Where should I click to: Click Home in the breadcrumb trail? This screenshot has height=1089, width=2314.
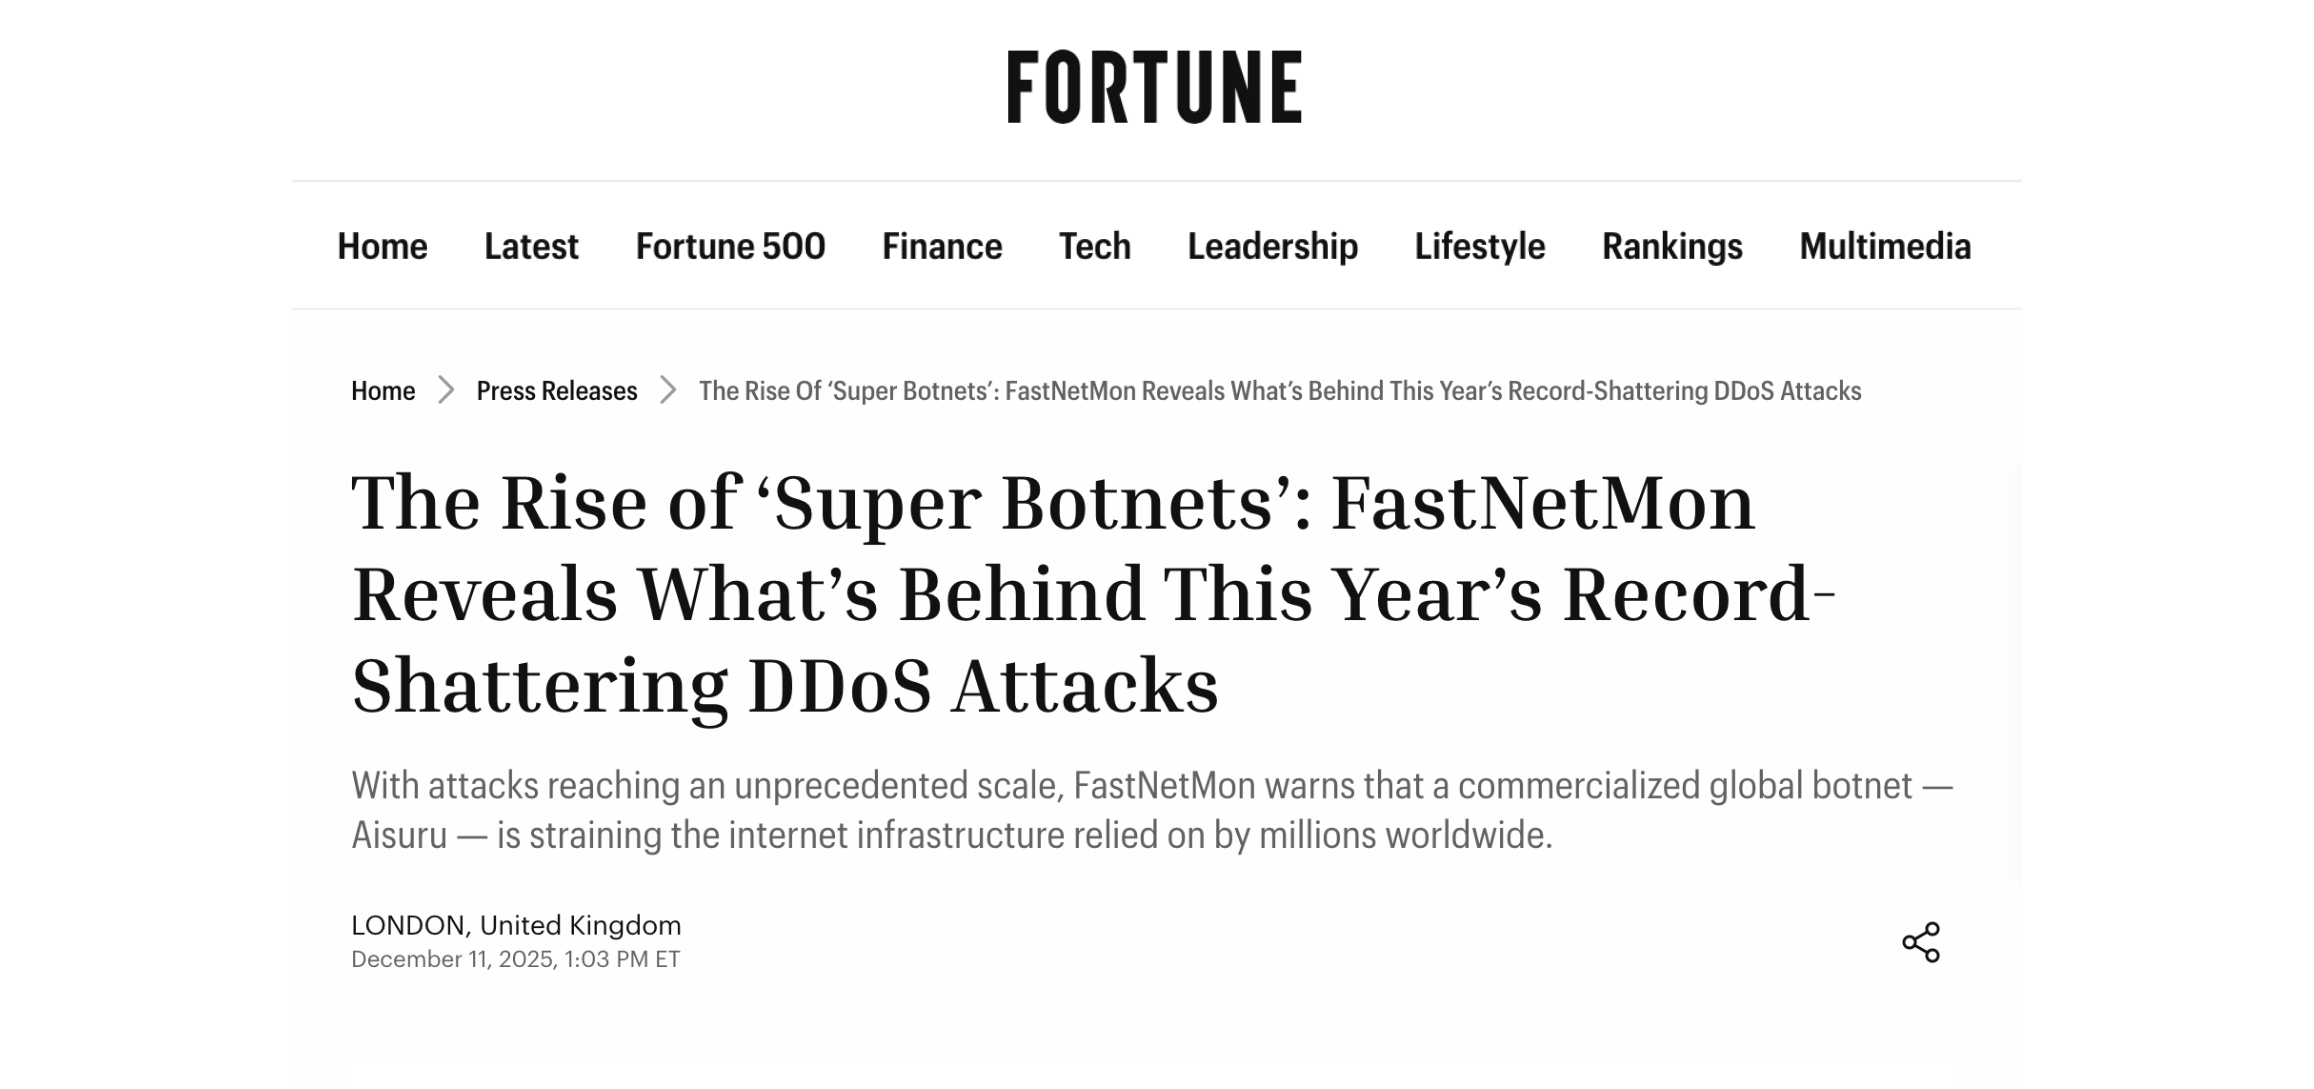click(x=382, y=391)
